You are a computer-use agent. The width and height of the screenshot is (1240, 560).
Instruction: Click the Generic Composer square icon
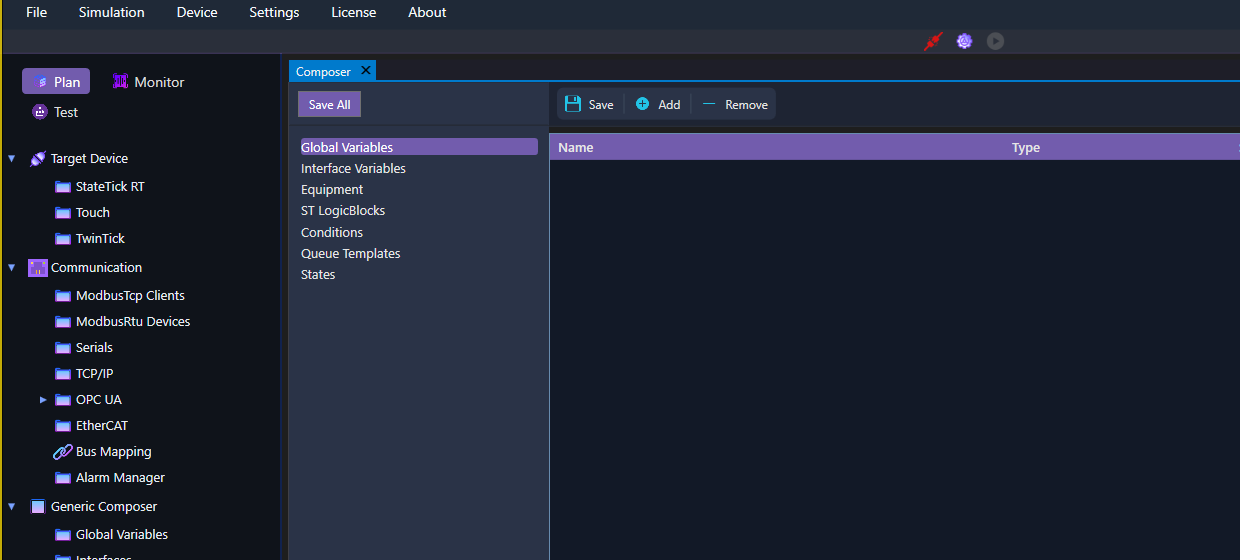click(x=38, y=506)
